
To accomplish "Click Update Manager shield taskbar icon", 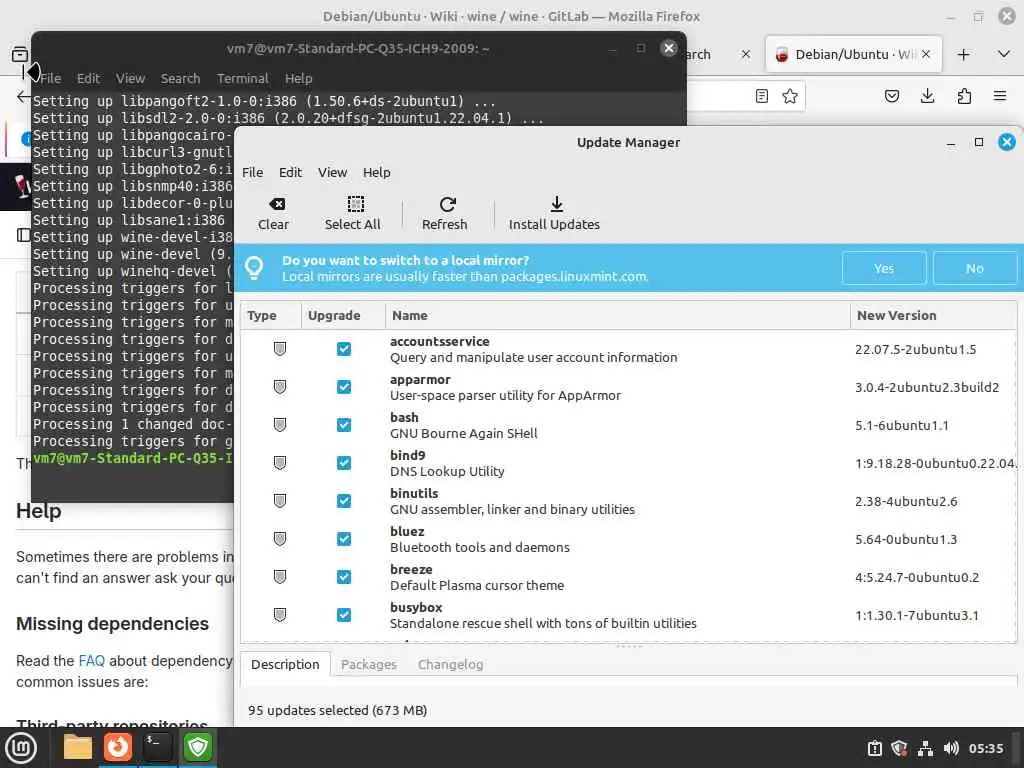I will click(198, 747).
